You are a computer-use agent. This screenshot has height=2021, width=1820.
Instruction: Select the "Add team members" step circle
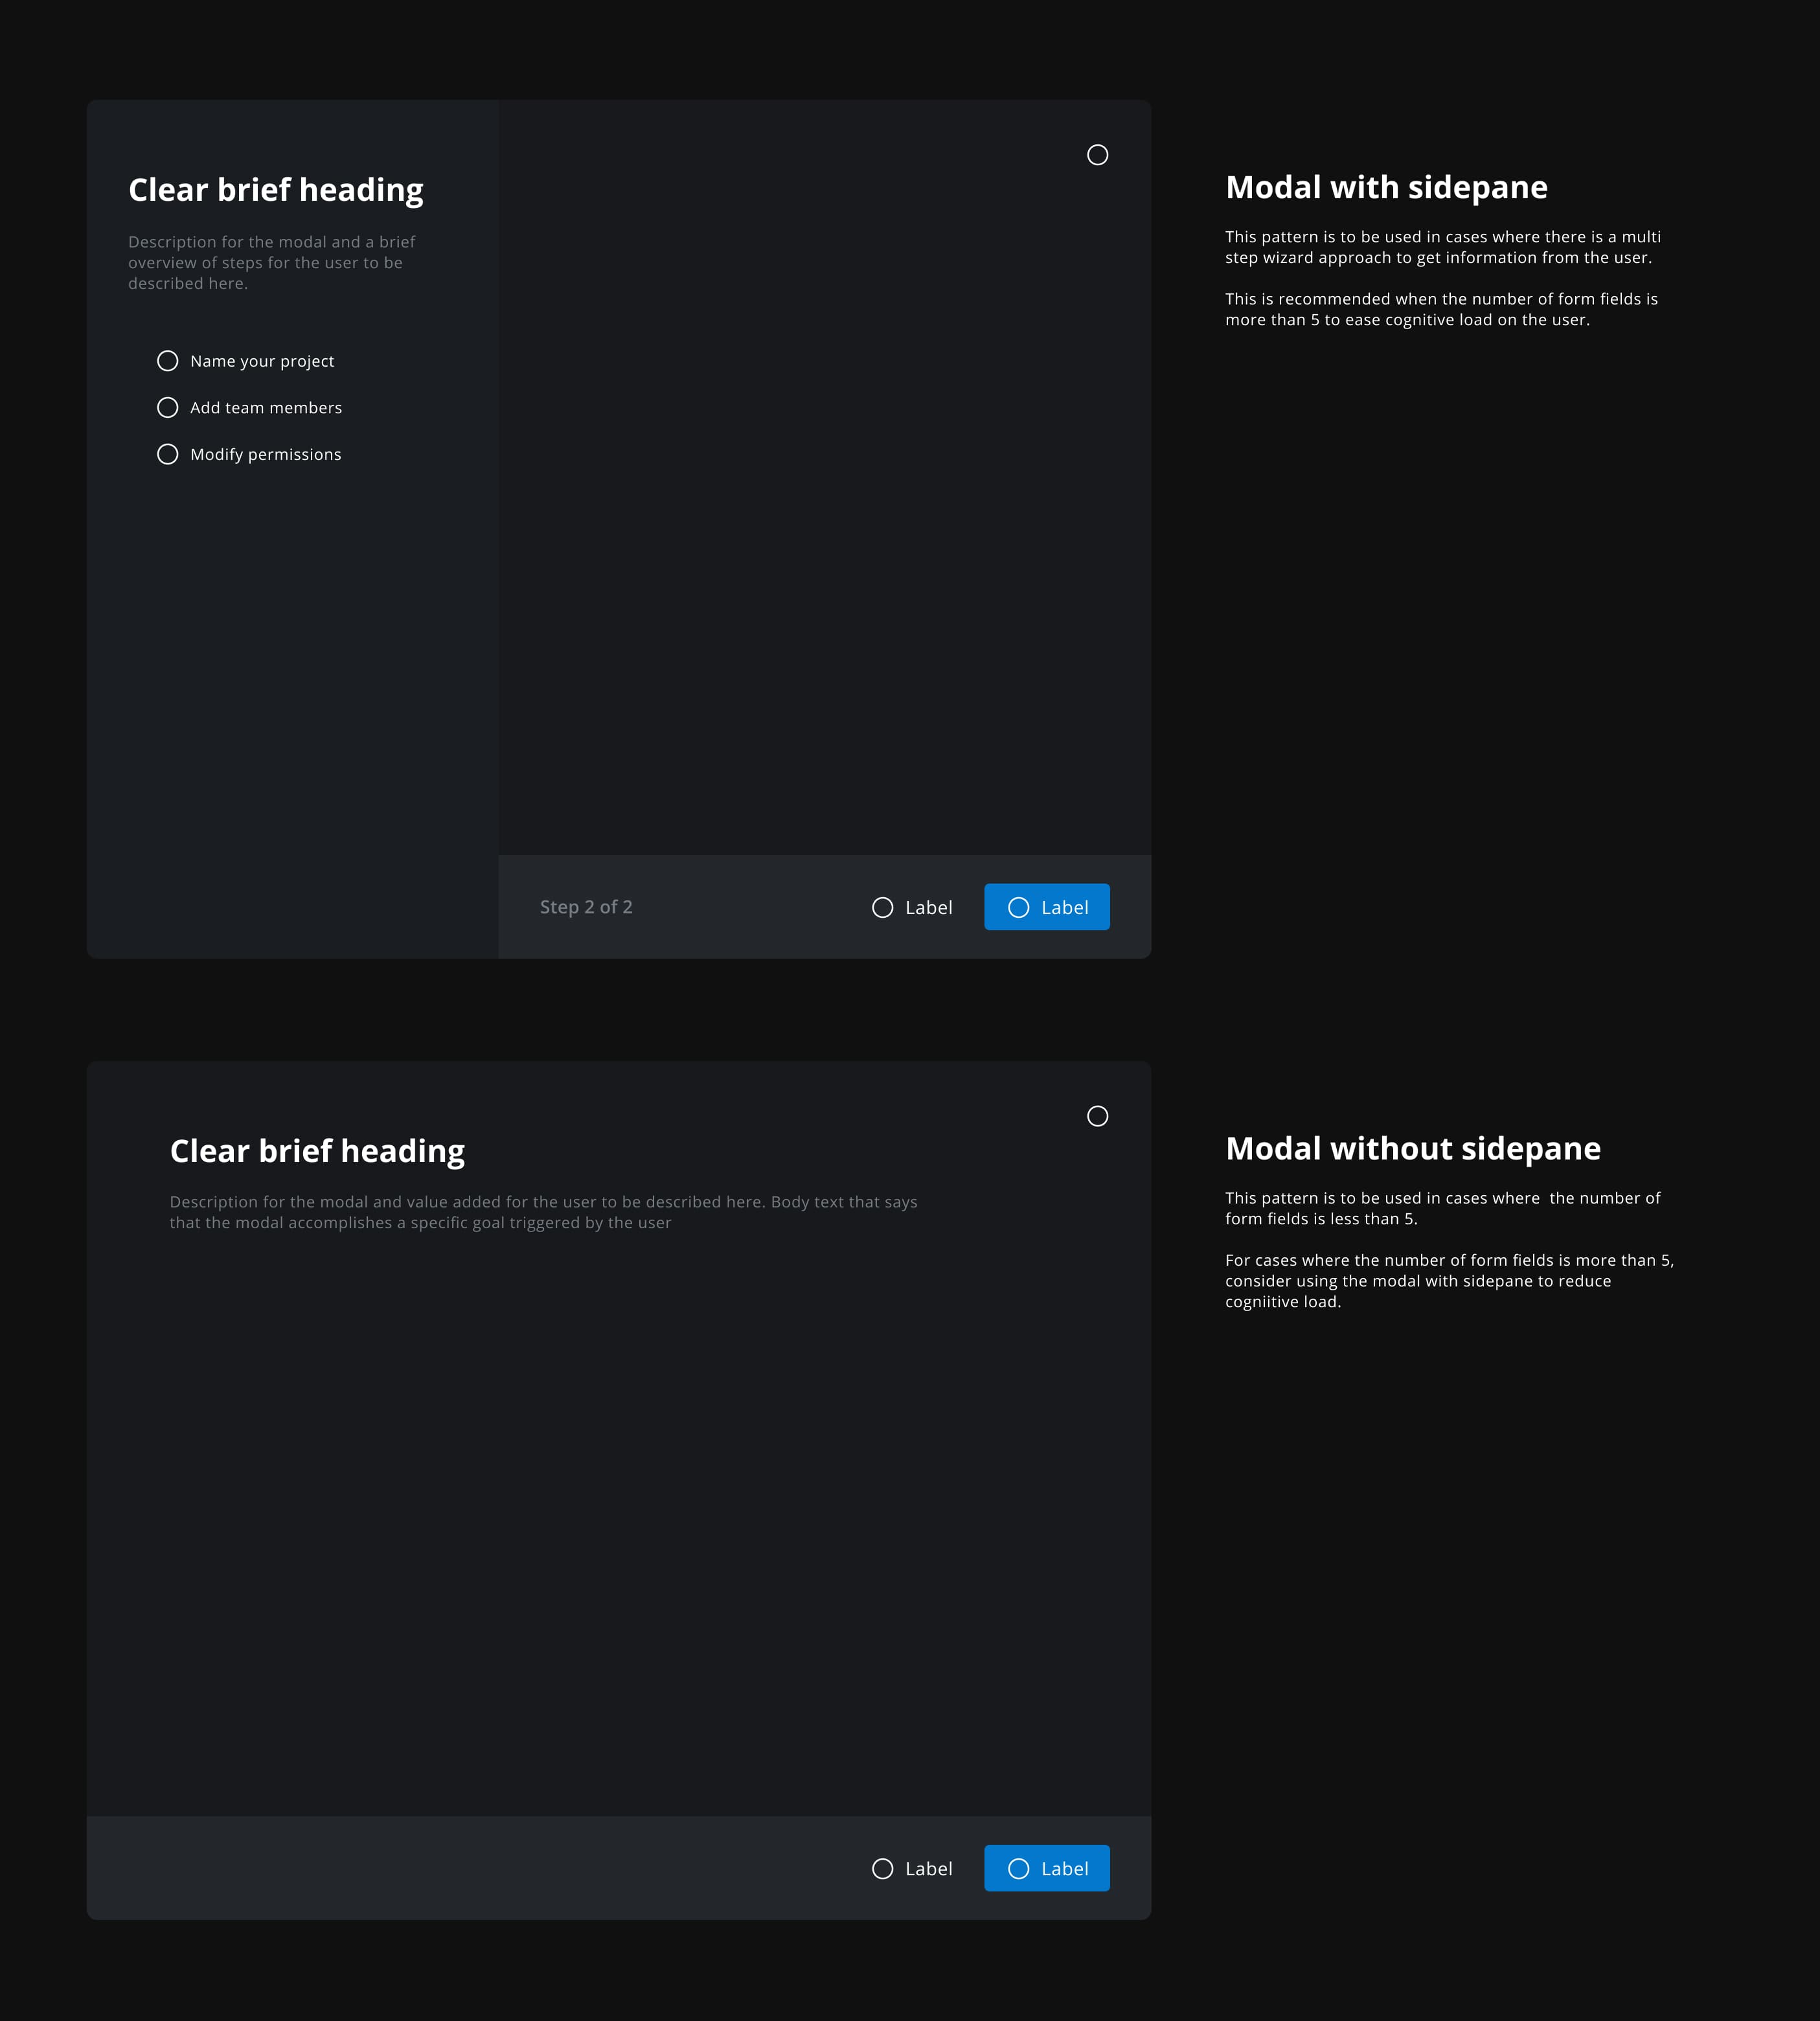[168, 407]
